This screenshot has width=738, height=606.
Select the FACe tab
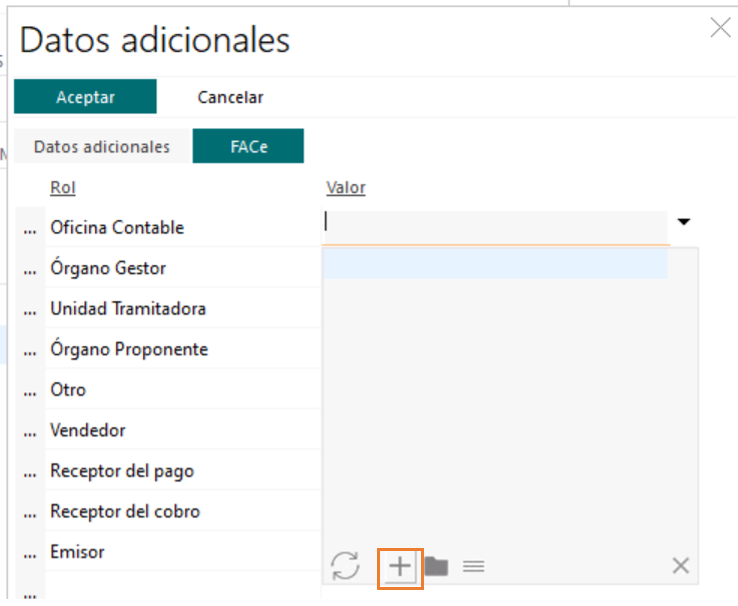(x=248, y=147)
